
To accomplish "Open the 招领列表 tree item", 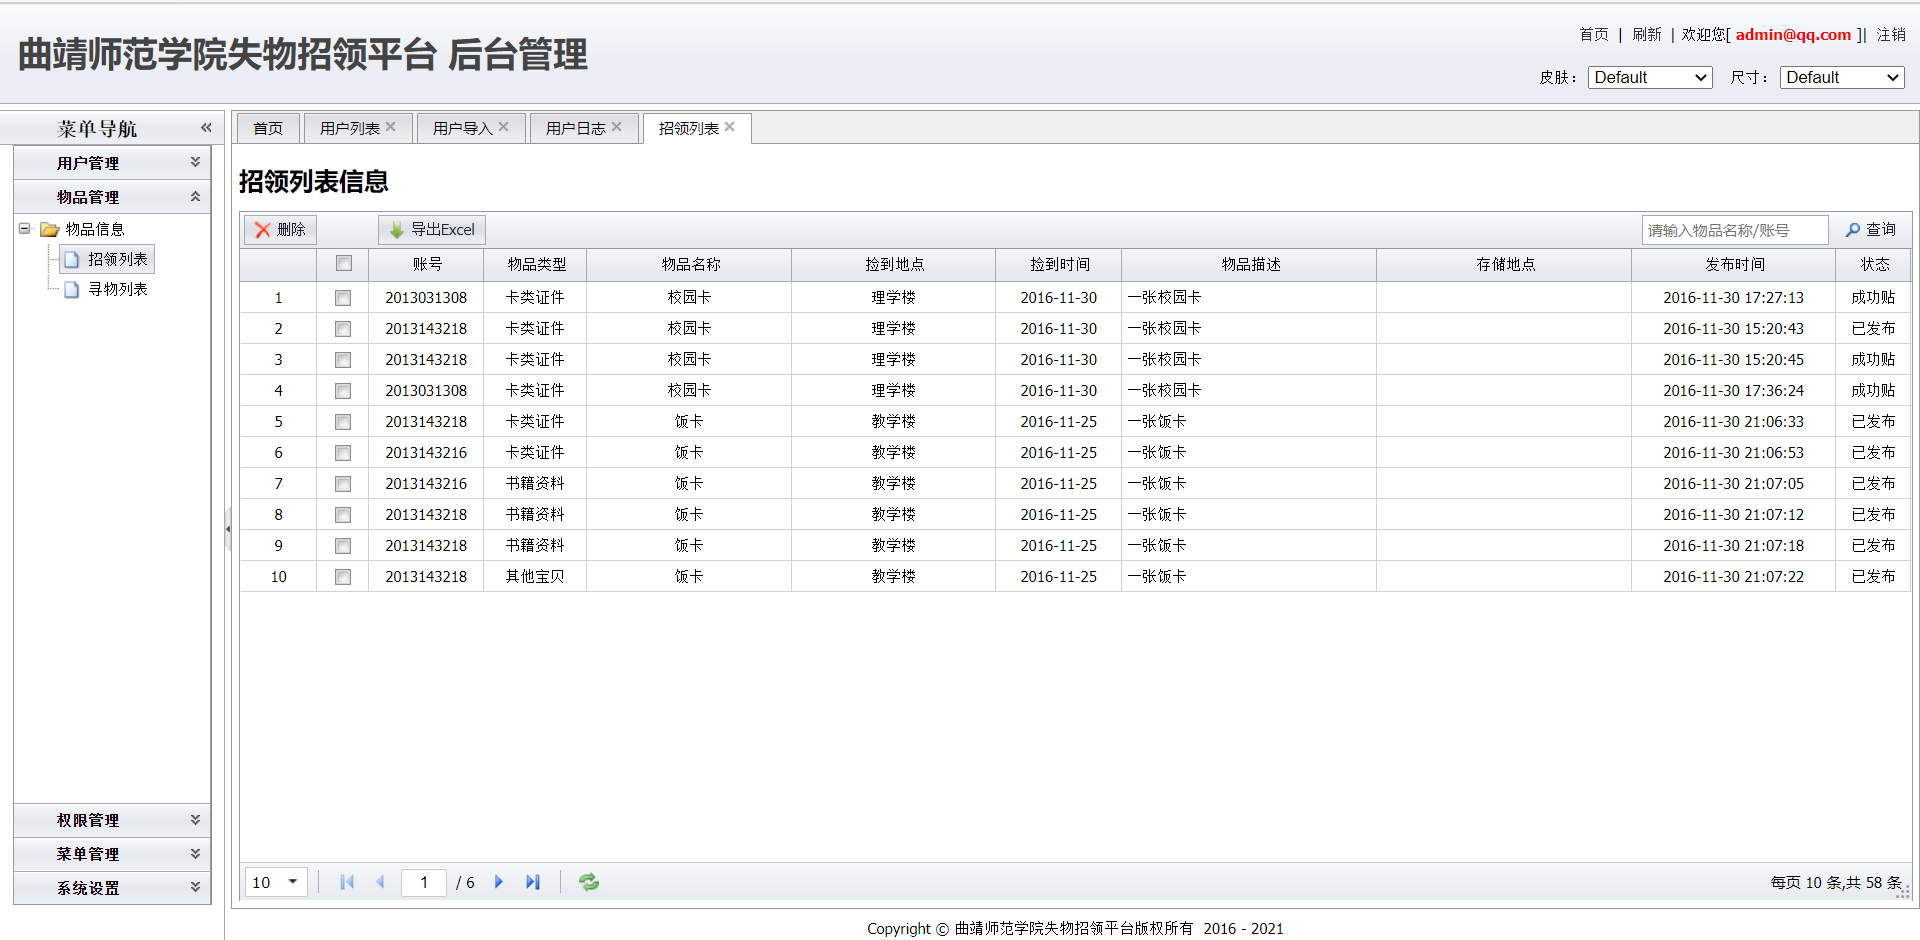I will click(x=107, y=260).
